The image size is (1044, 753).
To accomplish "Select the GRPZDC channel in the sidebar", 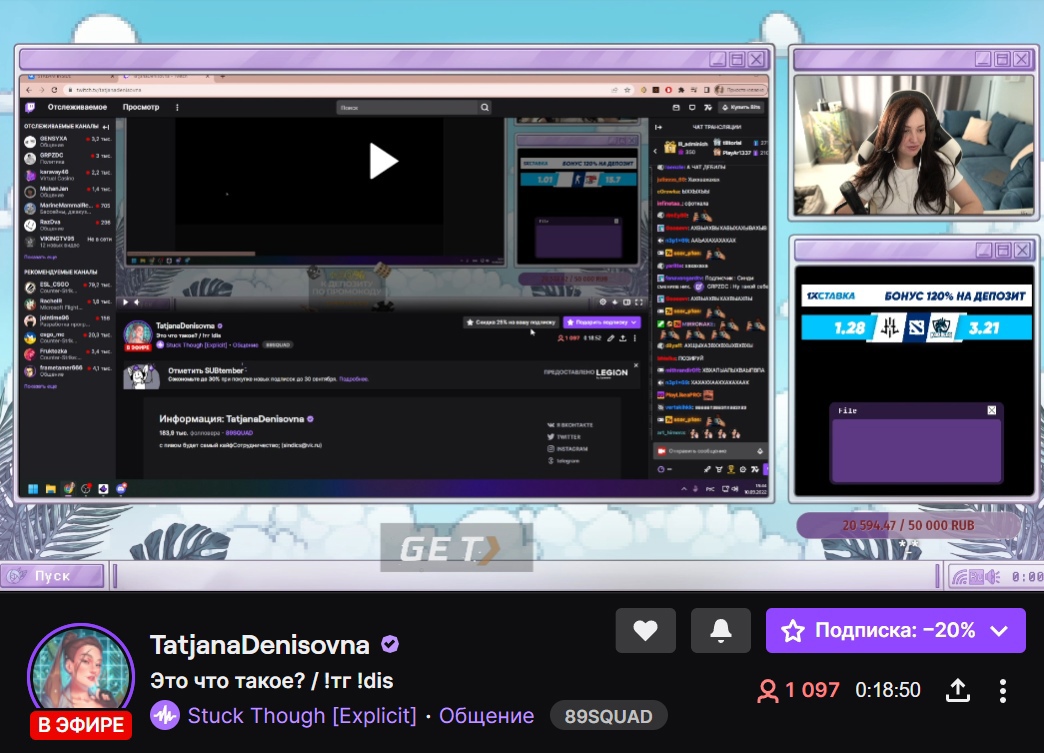I will (68, 158).
